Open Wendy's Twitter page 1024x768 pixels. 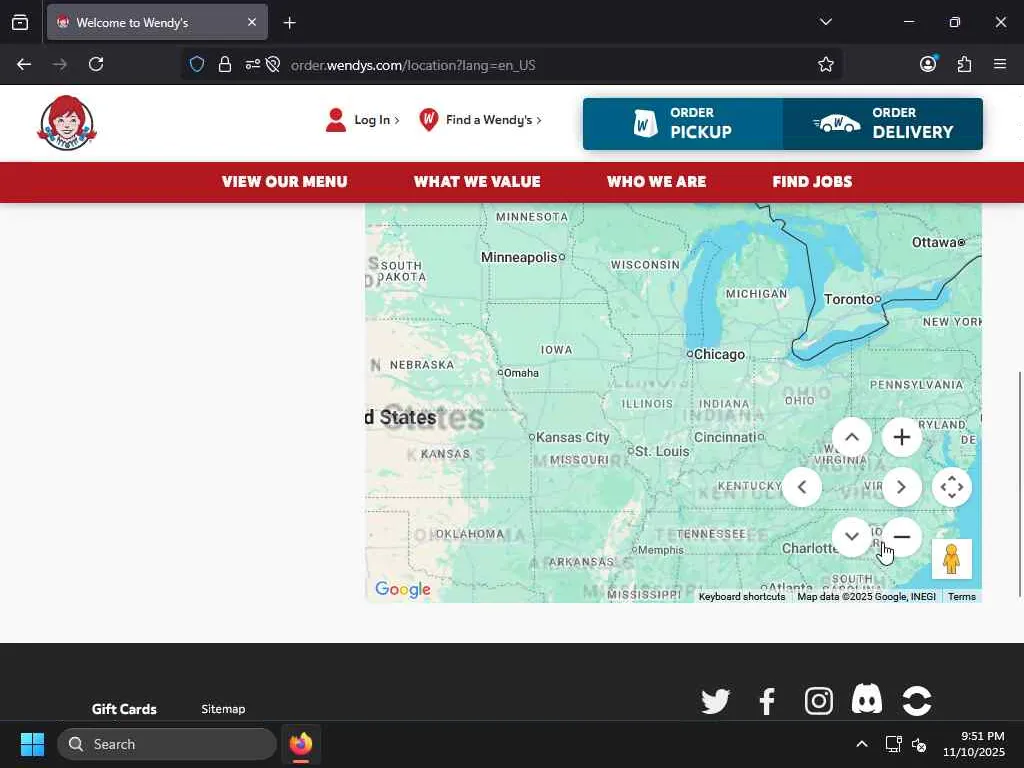point(716,701)
